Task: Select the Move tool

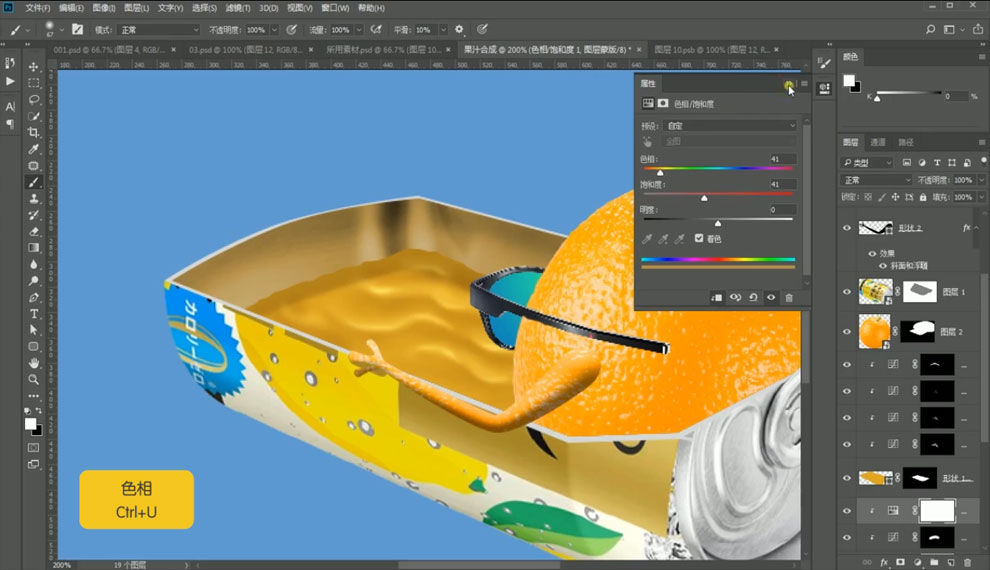Action: click(33, 66)
